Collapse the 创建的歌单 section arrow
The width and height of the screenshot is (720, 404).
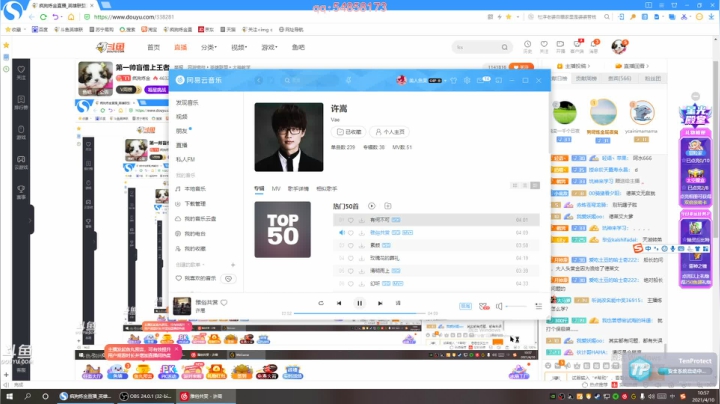tap(203, 265)
